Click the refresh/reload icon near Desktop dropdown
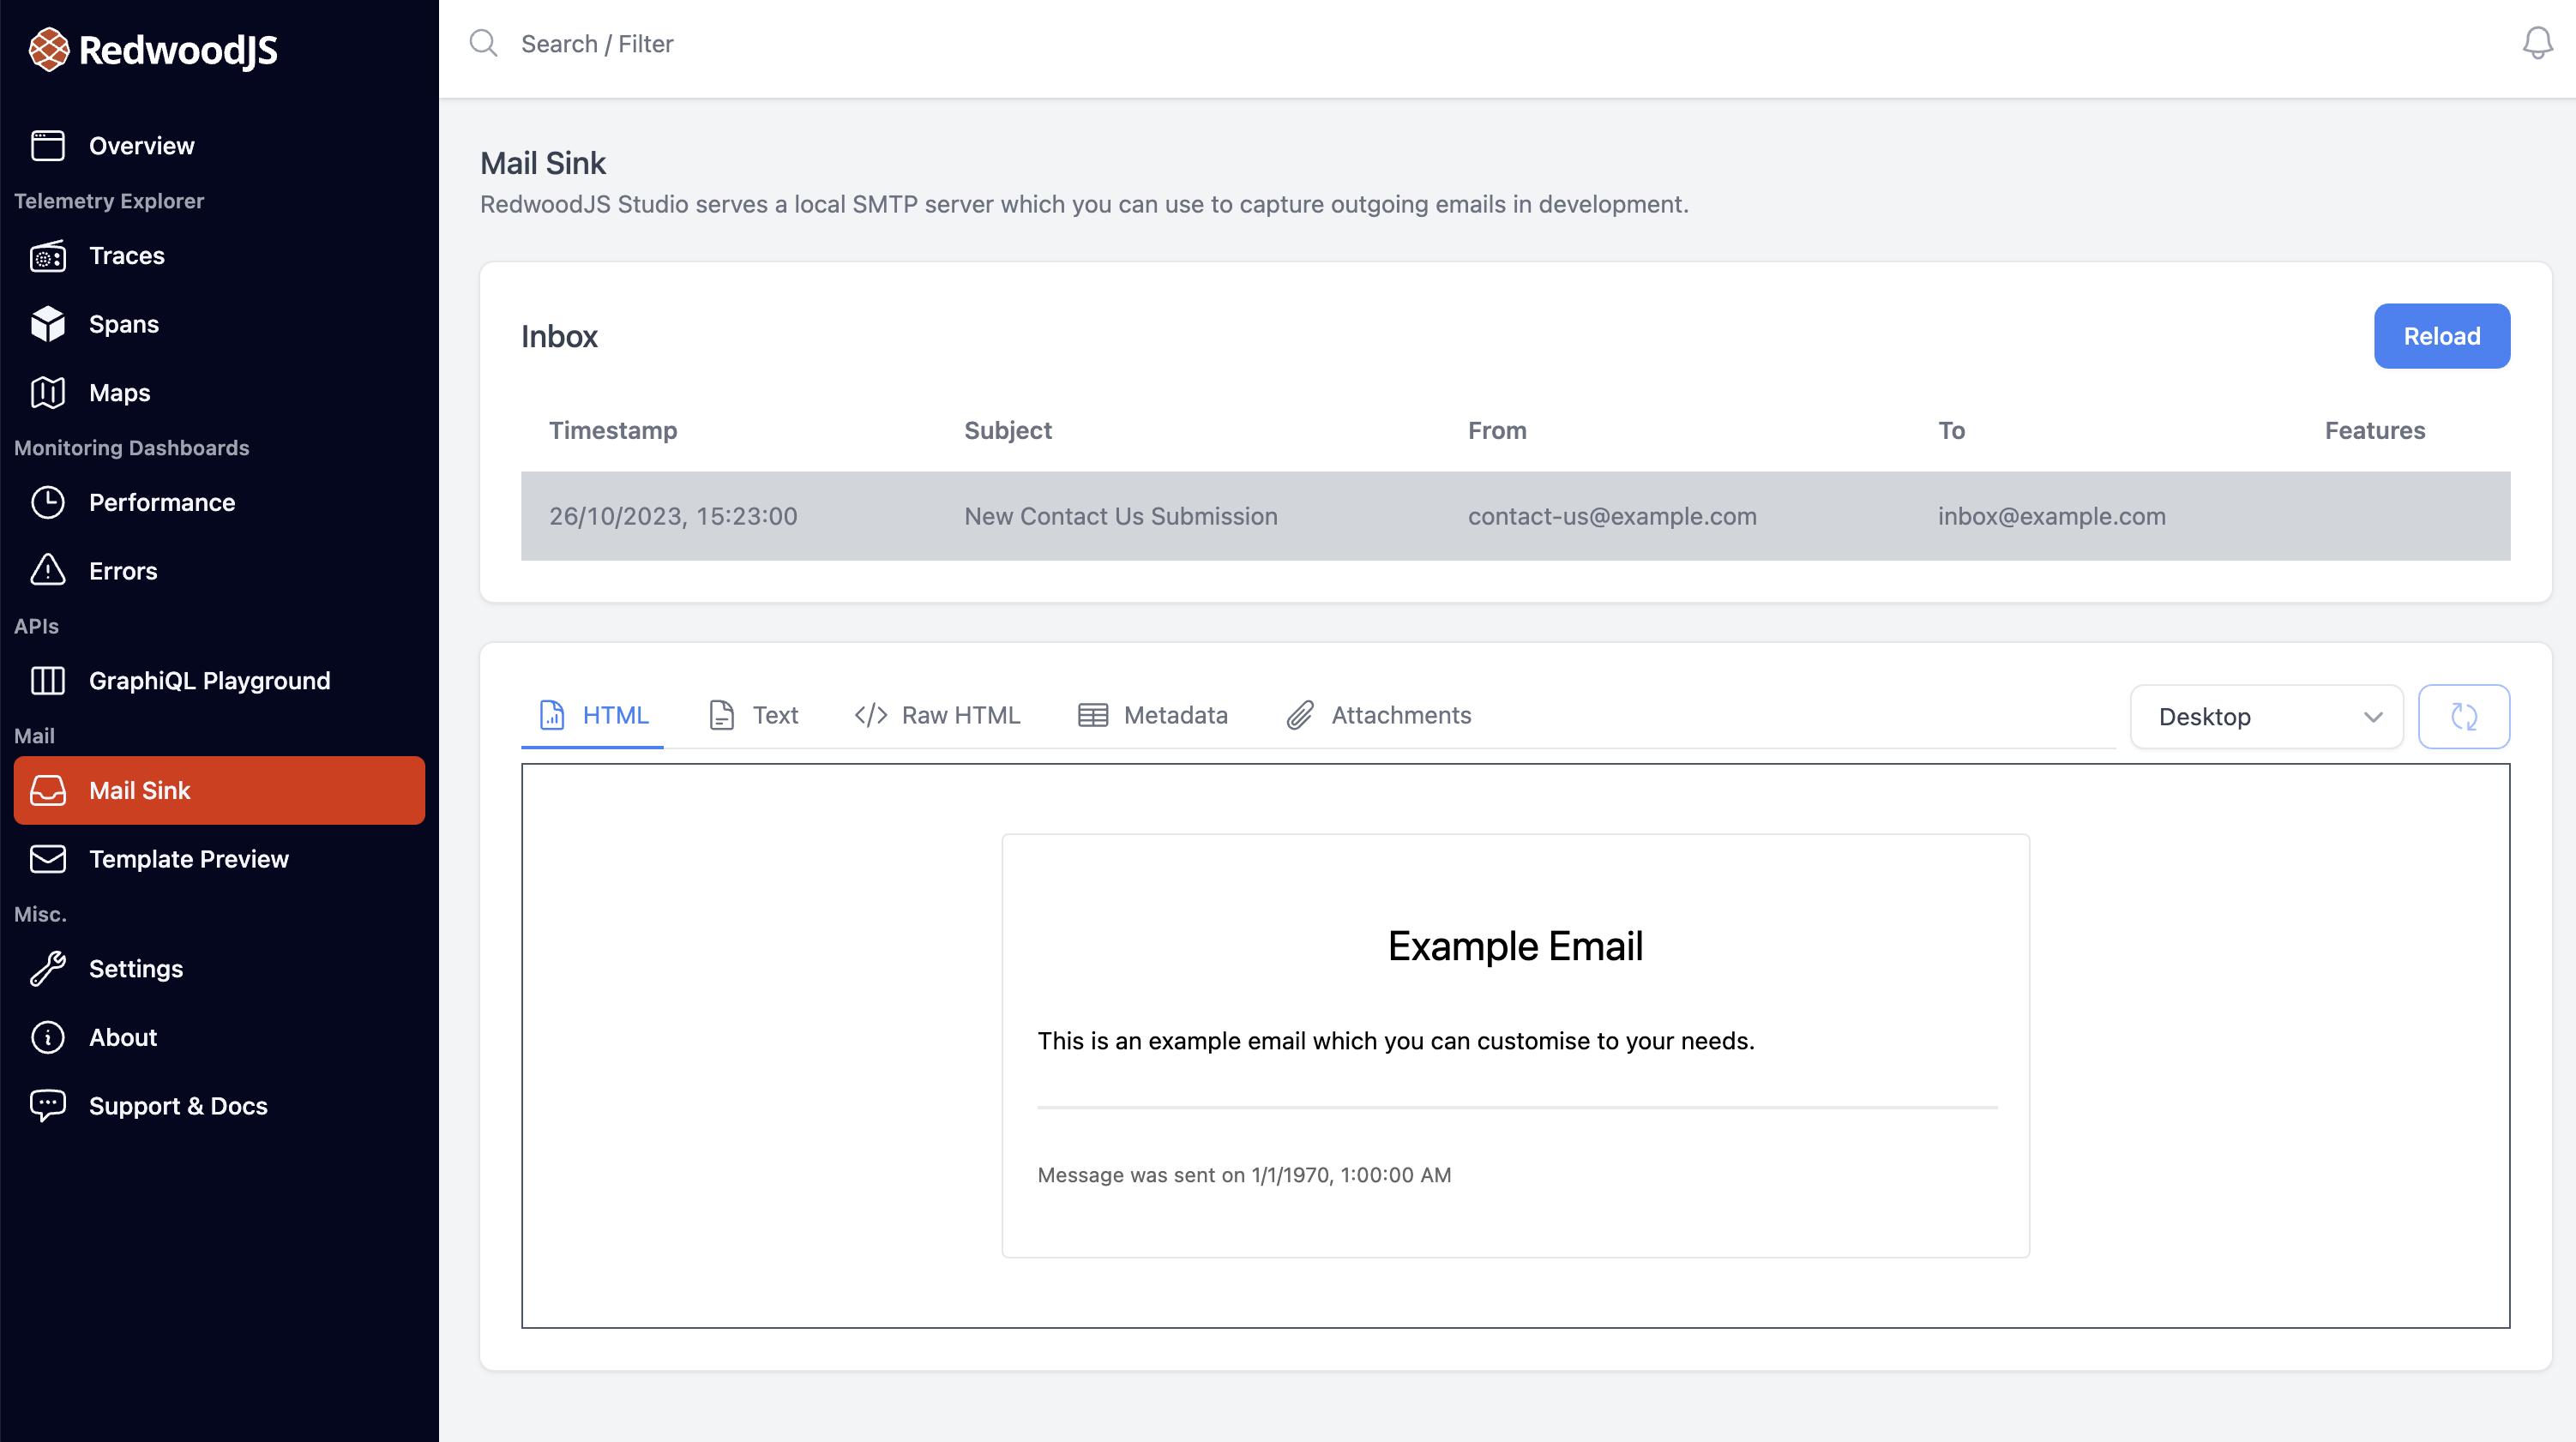The height and width of the screenshot is (1442, 2576). tap(2463, 715)
